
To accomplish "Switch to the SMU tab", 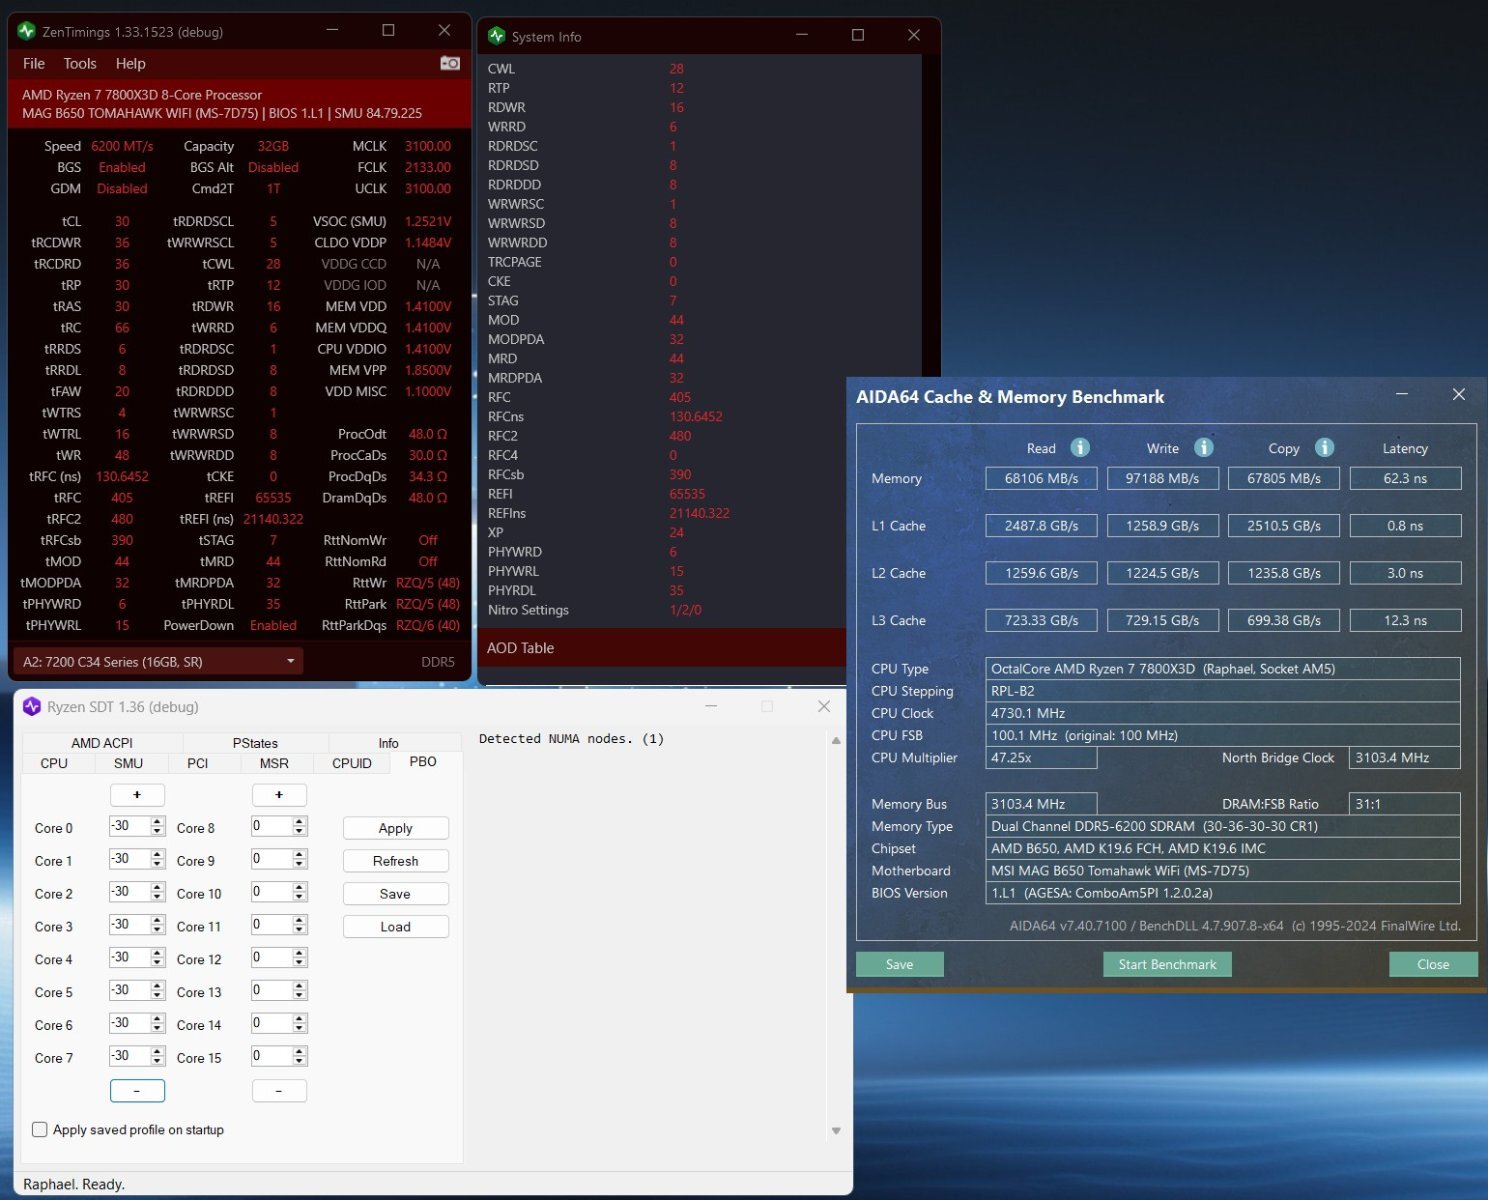I will pyautogui.click(x=128, y=763).
